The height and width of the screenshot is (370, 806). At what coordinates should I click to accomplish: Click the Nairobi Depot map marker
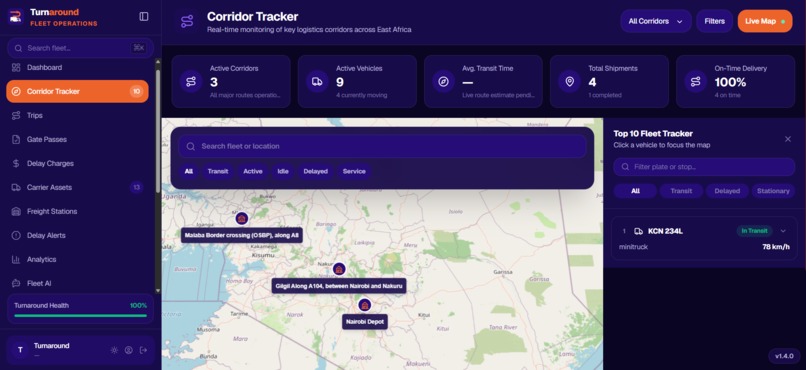point(364,305)
